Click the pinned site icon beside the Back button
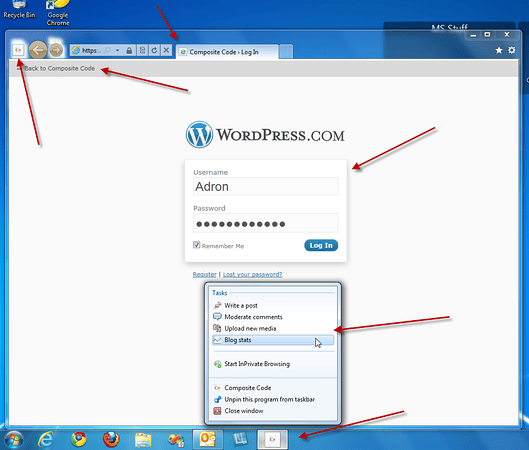The width and height of the screenshot is (529, 450). (x=18, y=50)
